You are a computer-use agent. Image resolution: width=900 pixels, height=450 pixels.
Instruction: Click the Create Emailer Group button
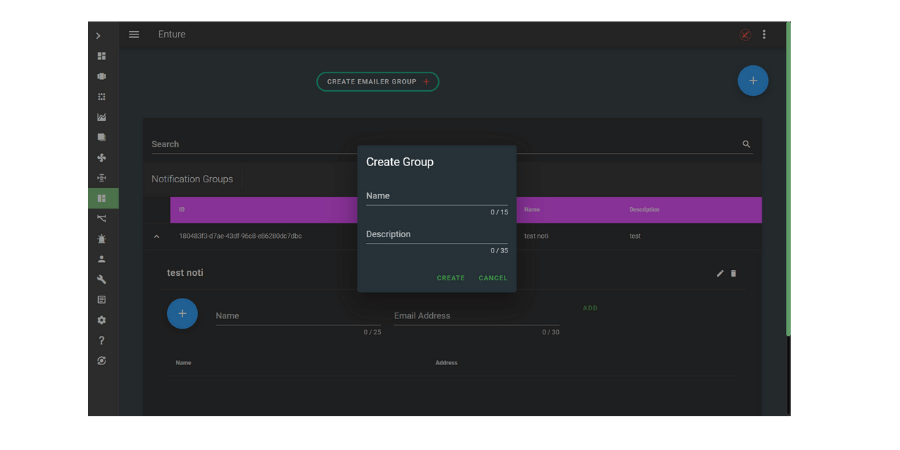coord(377,82)
